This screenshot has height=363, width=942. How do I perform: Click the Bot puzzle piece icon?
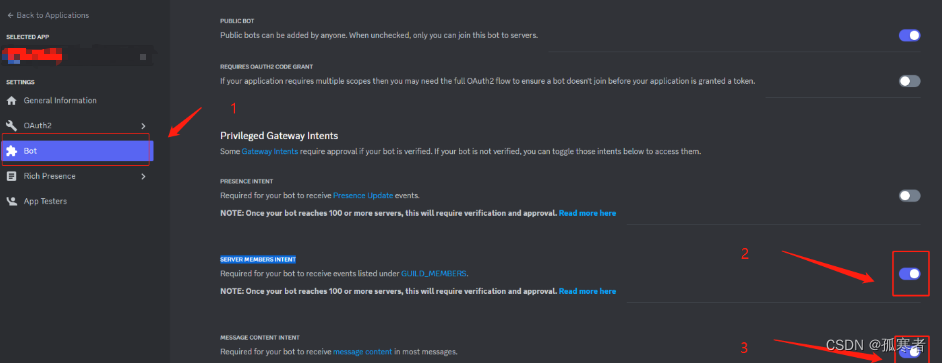(x=11, y=151)
